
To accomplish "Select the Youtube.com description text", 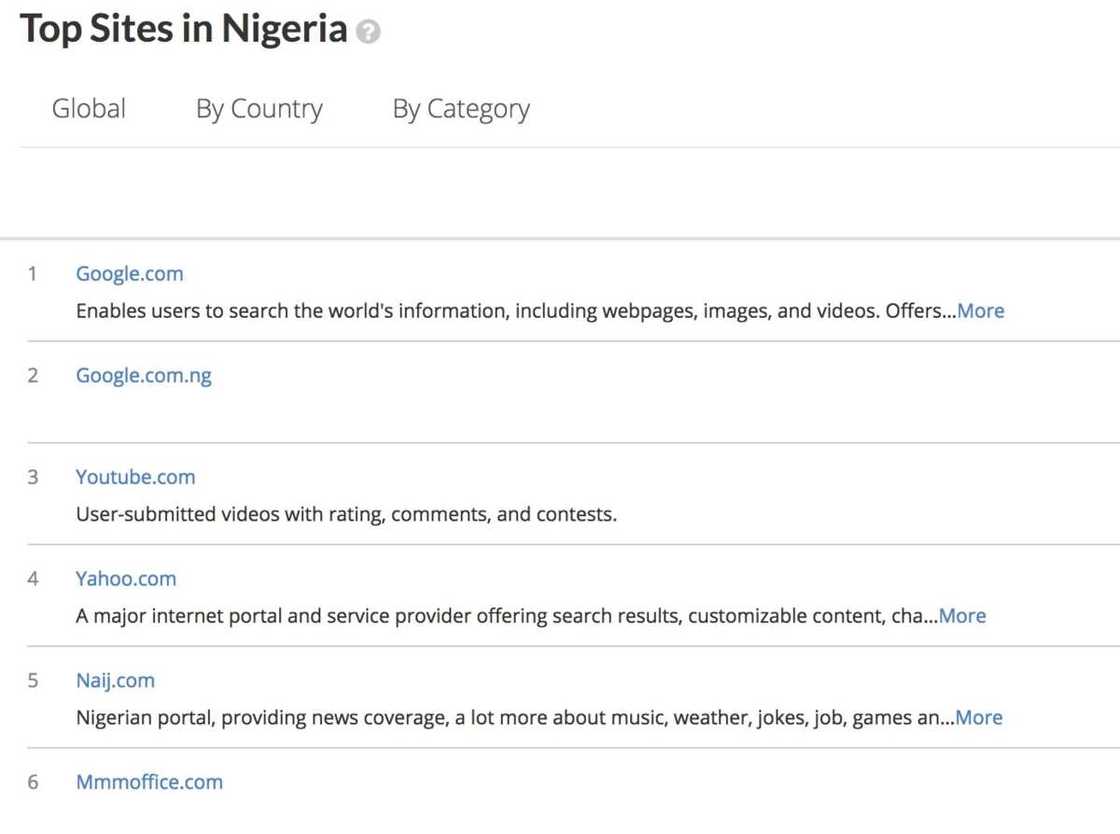I will click(346, 514).
